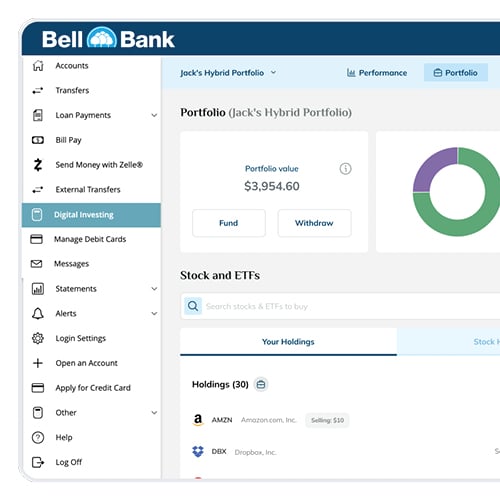500x500 pixels.
Task: Click the Log Off link
Action: point(69,462)
